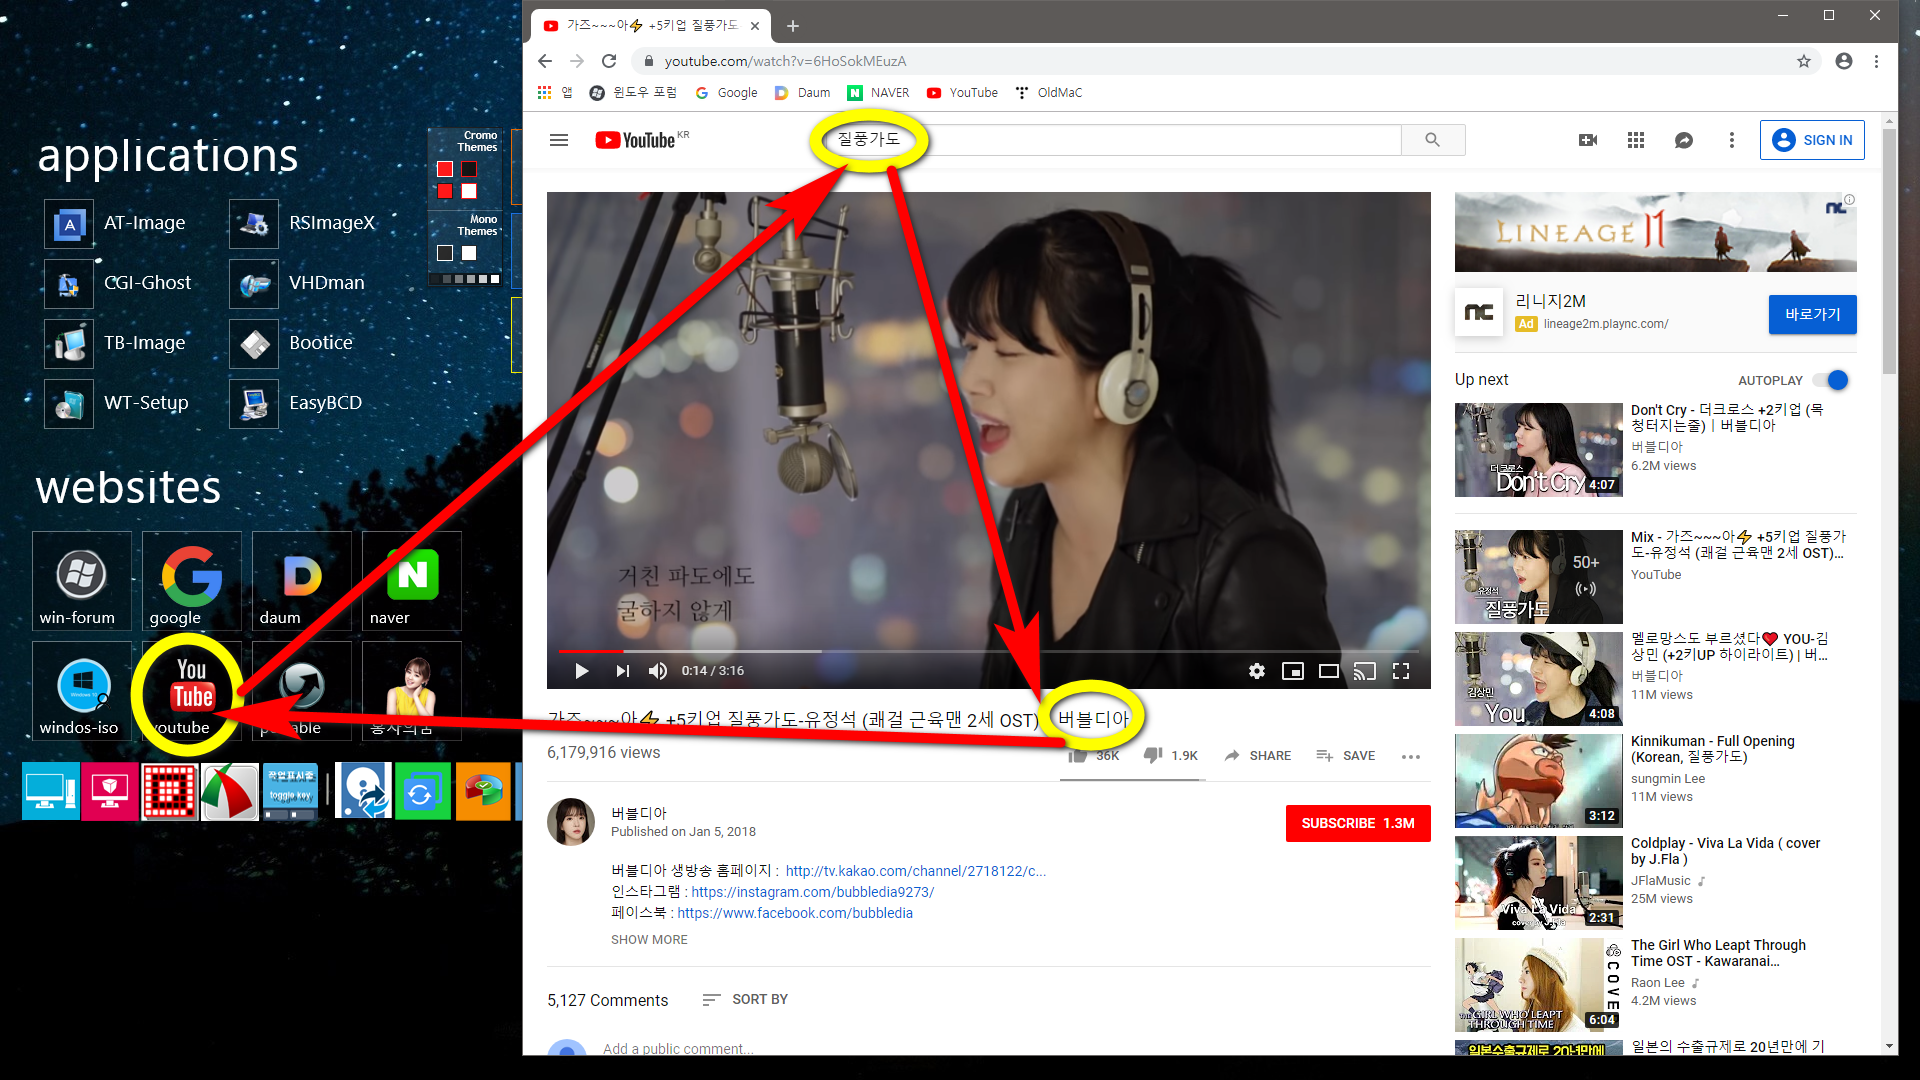Viewport: 1920px width, 1080px height.
Task: Skip to next video in player
Action: click(x=622, y=671)
